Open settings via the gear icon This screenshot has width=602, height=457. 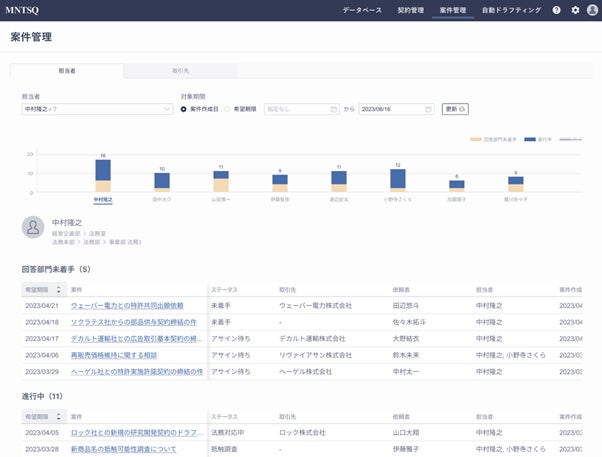575,10
